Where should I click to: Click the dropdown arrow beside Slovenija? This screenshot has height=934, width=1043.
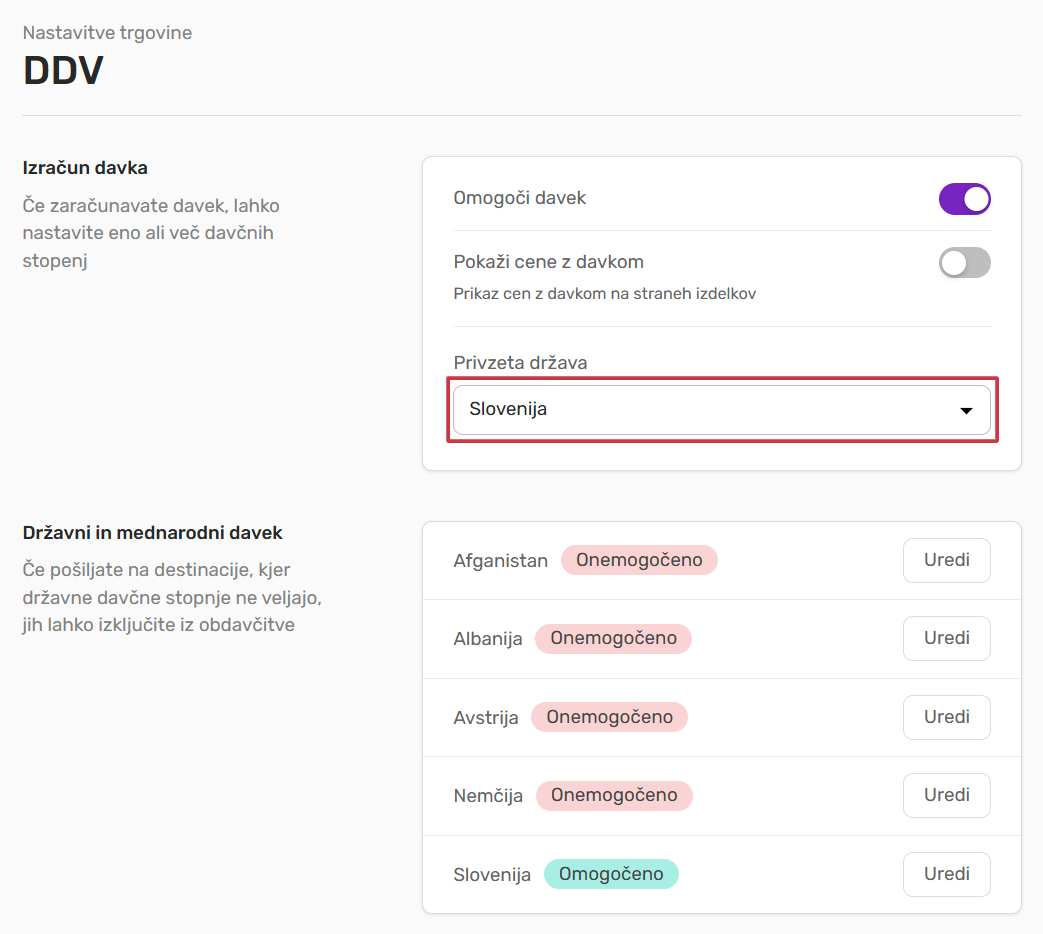pos(966,410)
